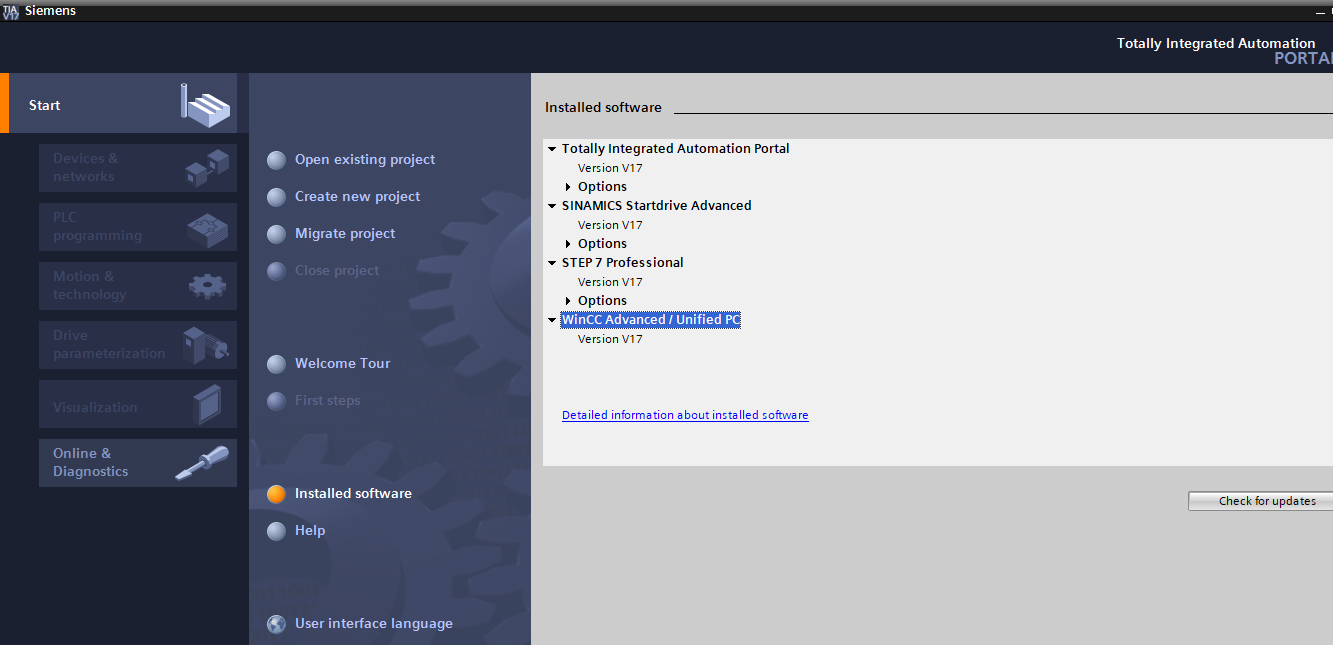This screenshot has height=645, width=1333.
Task: Open the Devices & networks portal
Action: click(x=138, y=168)
